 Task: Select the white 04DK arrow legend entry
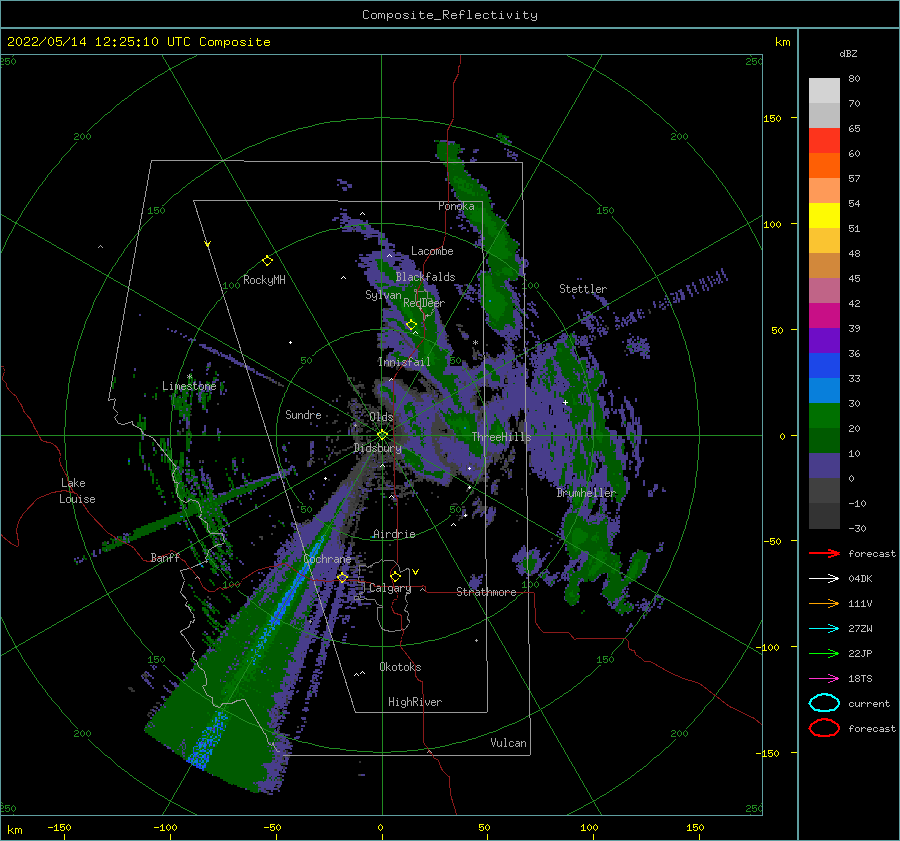click(x=824, y=578)
